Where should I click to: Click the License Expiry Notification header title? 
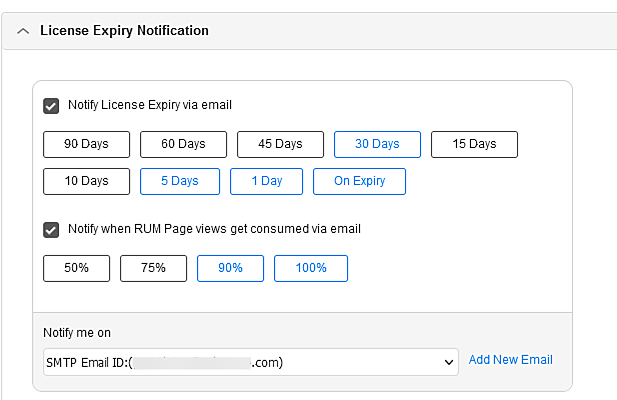click(124, 31)
